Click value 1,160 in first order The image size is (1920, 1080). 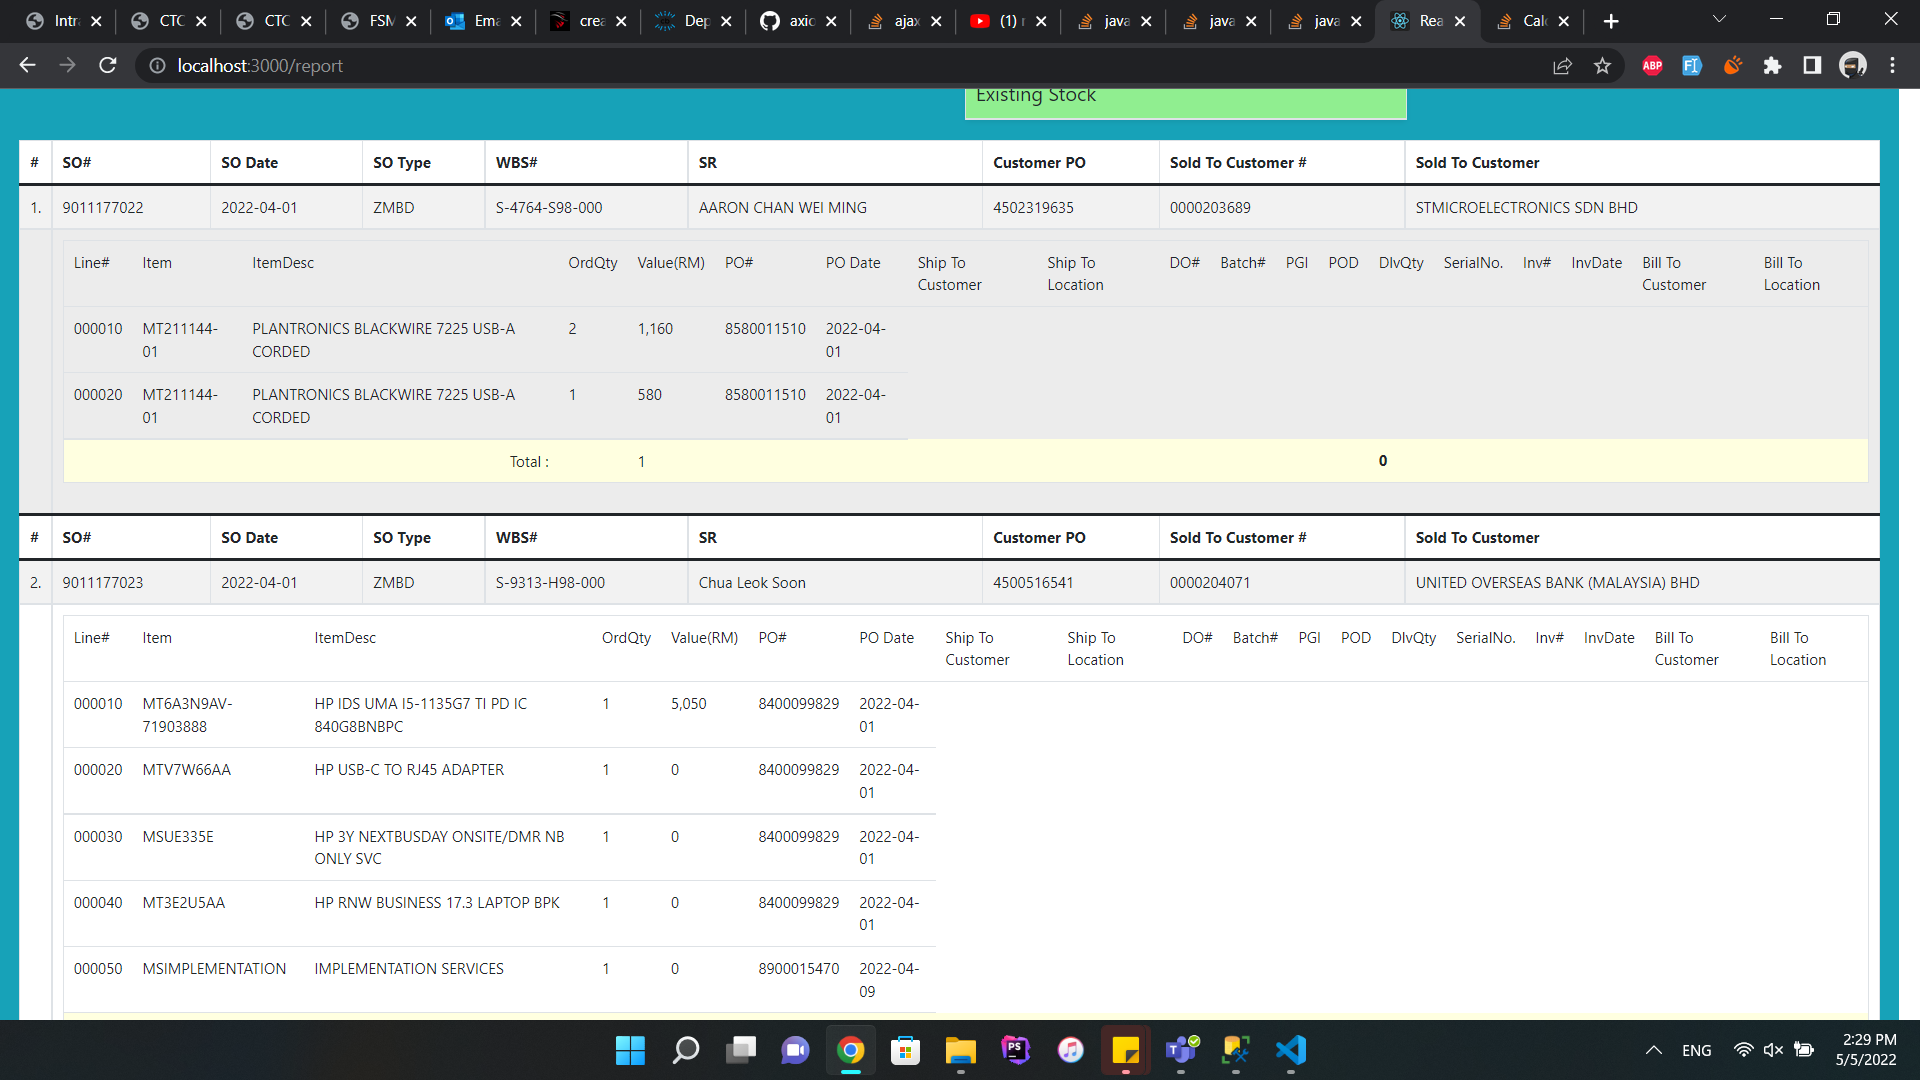tap(655, 329)
